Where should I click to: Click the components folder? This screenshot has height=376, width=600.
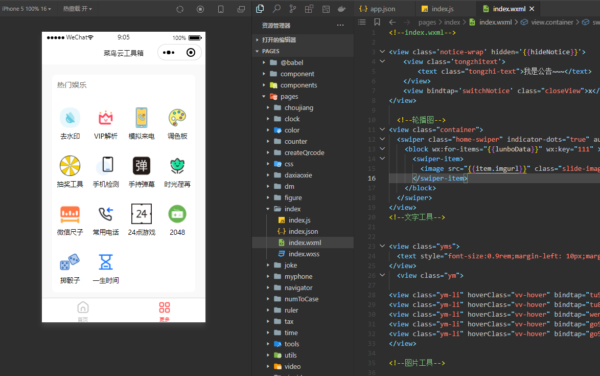coord(298,85)
